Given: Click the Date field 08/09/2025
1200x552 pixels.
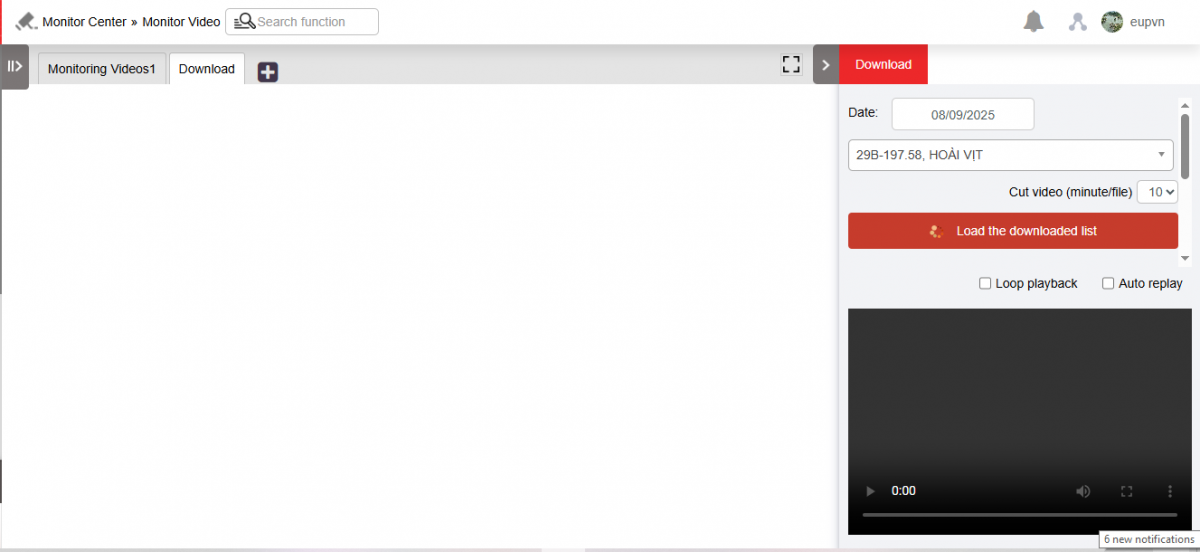Looking at the screenshot, I should (963, 114).
